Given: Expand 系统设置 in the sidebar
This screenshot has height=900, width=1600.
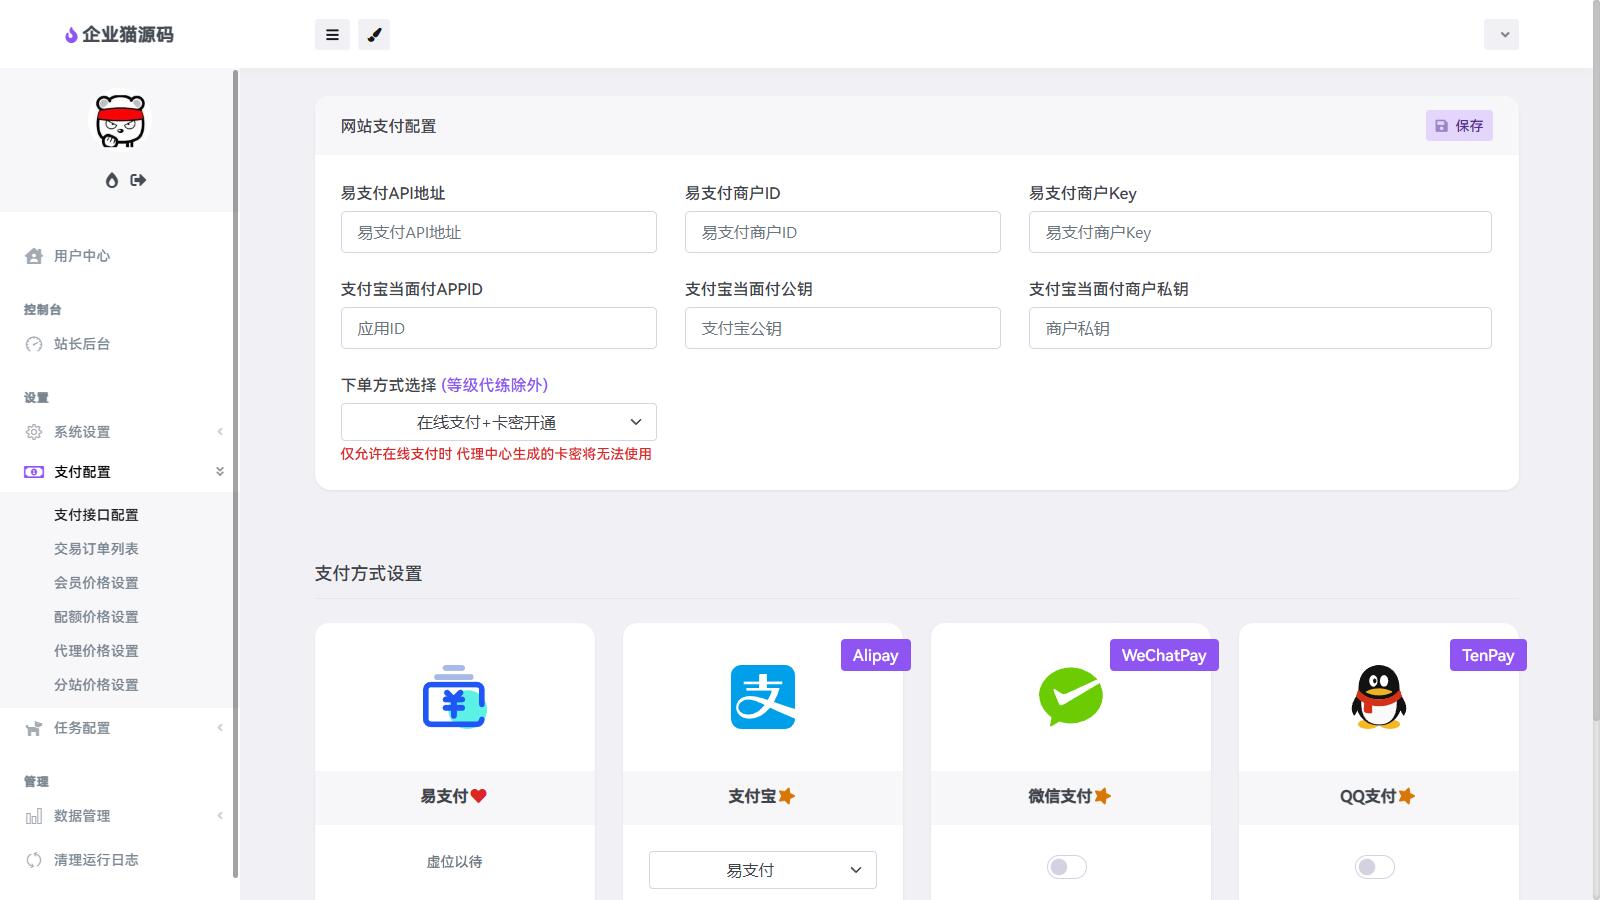Looking at the screenshot, I should (82, 432).
